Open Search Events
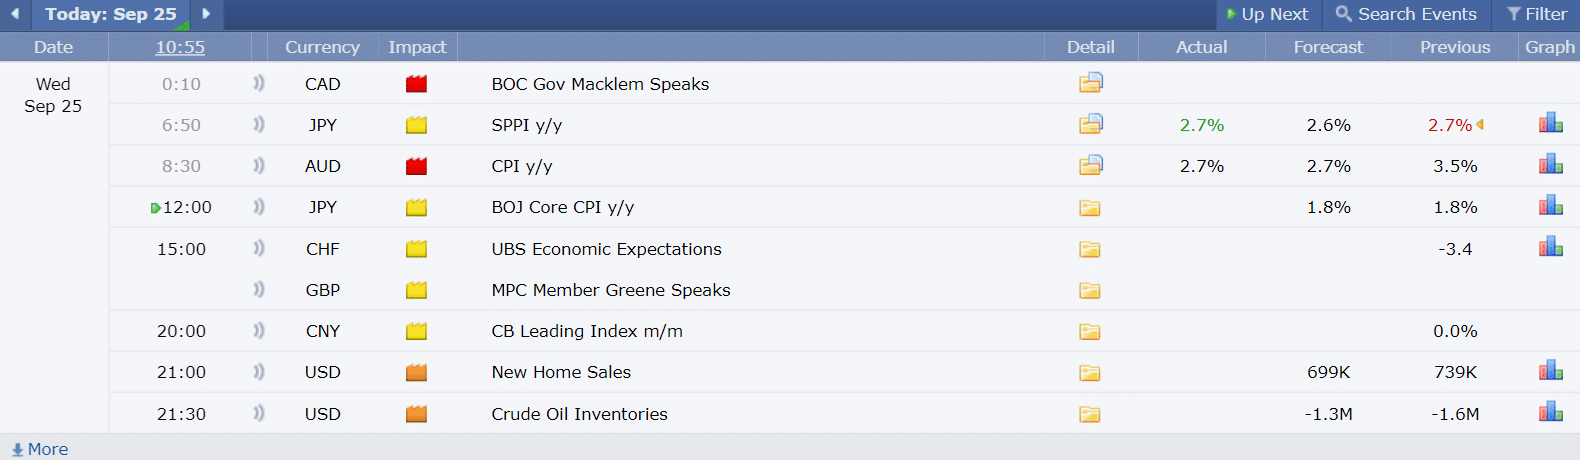Screen dimensions: 1580x460 coord(1406,14)
